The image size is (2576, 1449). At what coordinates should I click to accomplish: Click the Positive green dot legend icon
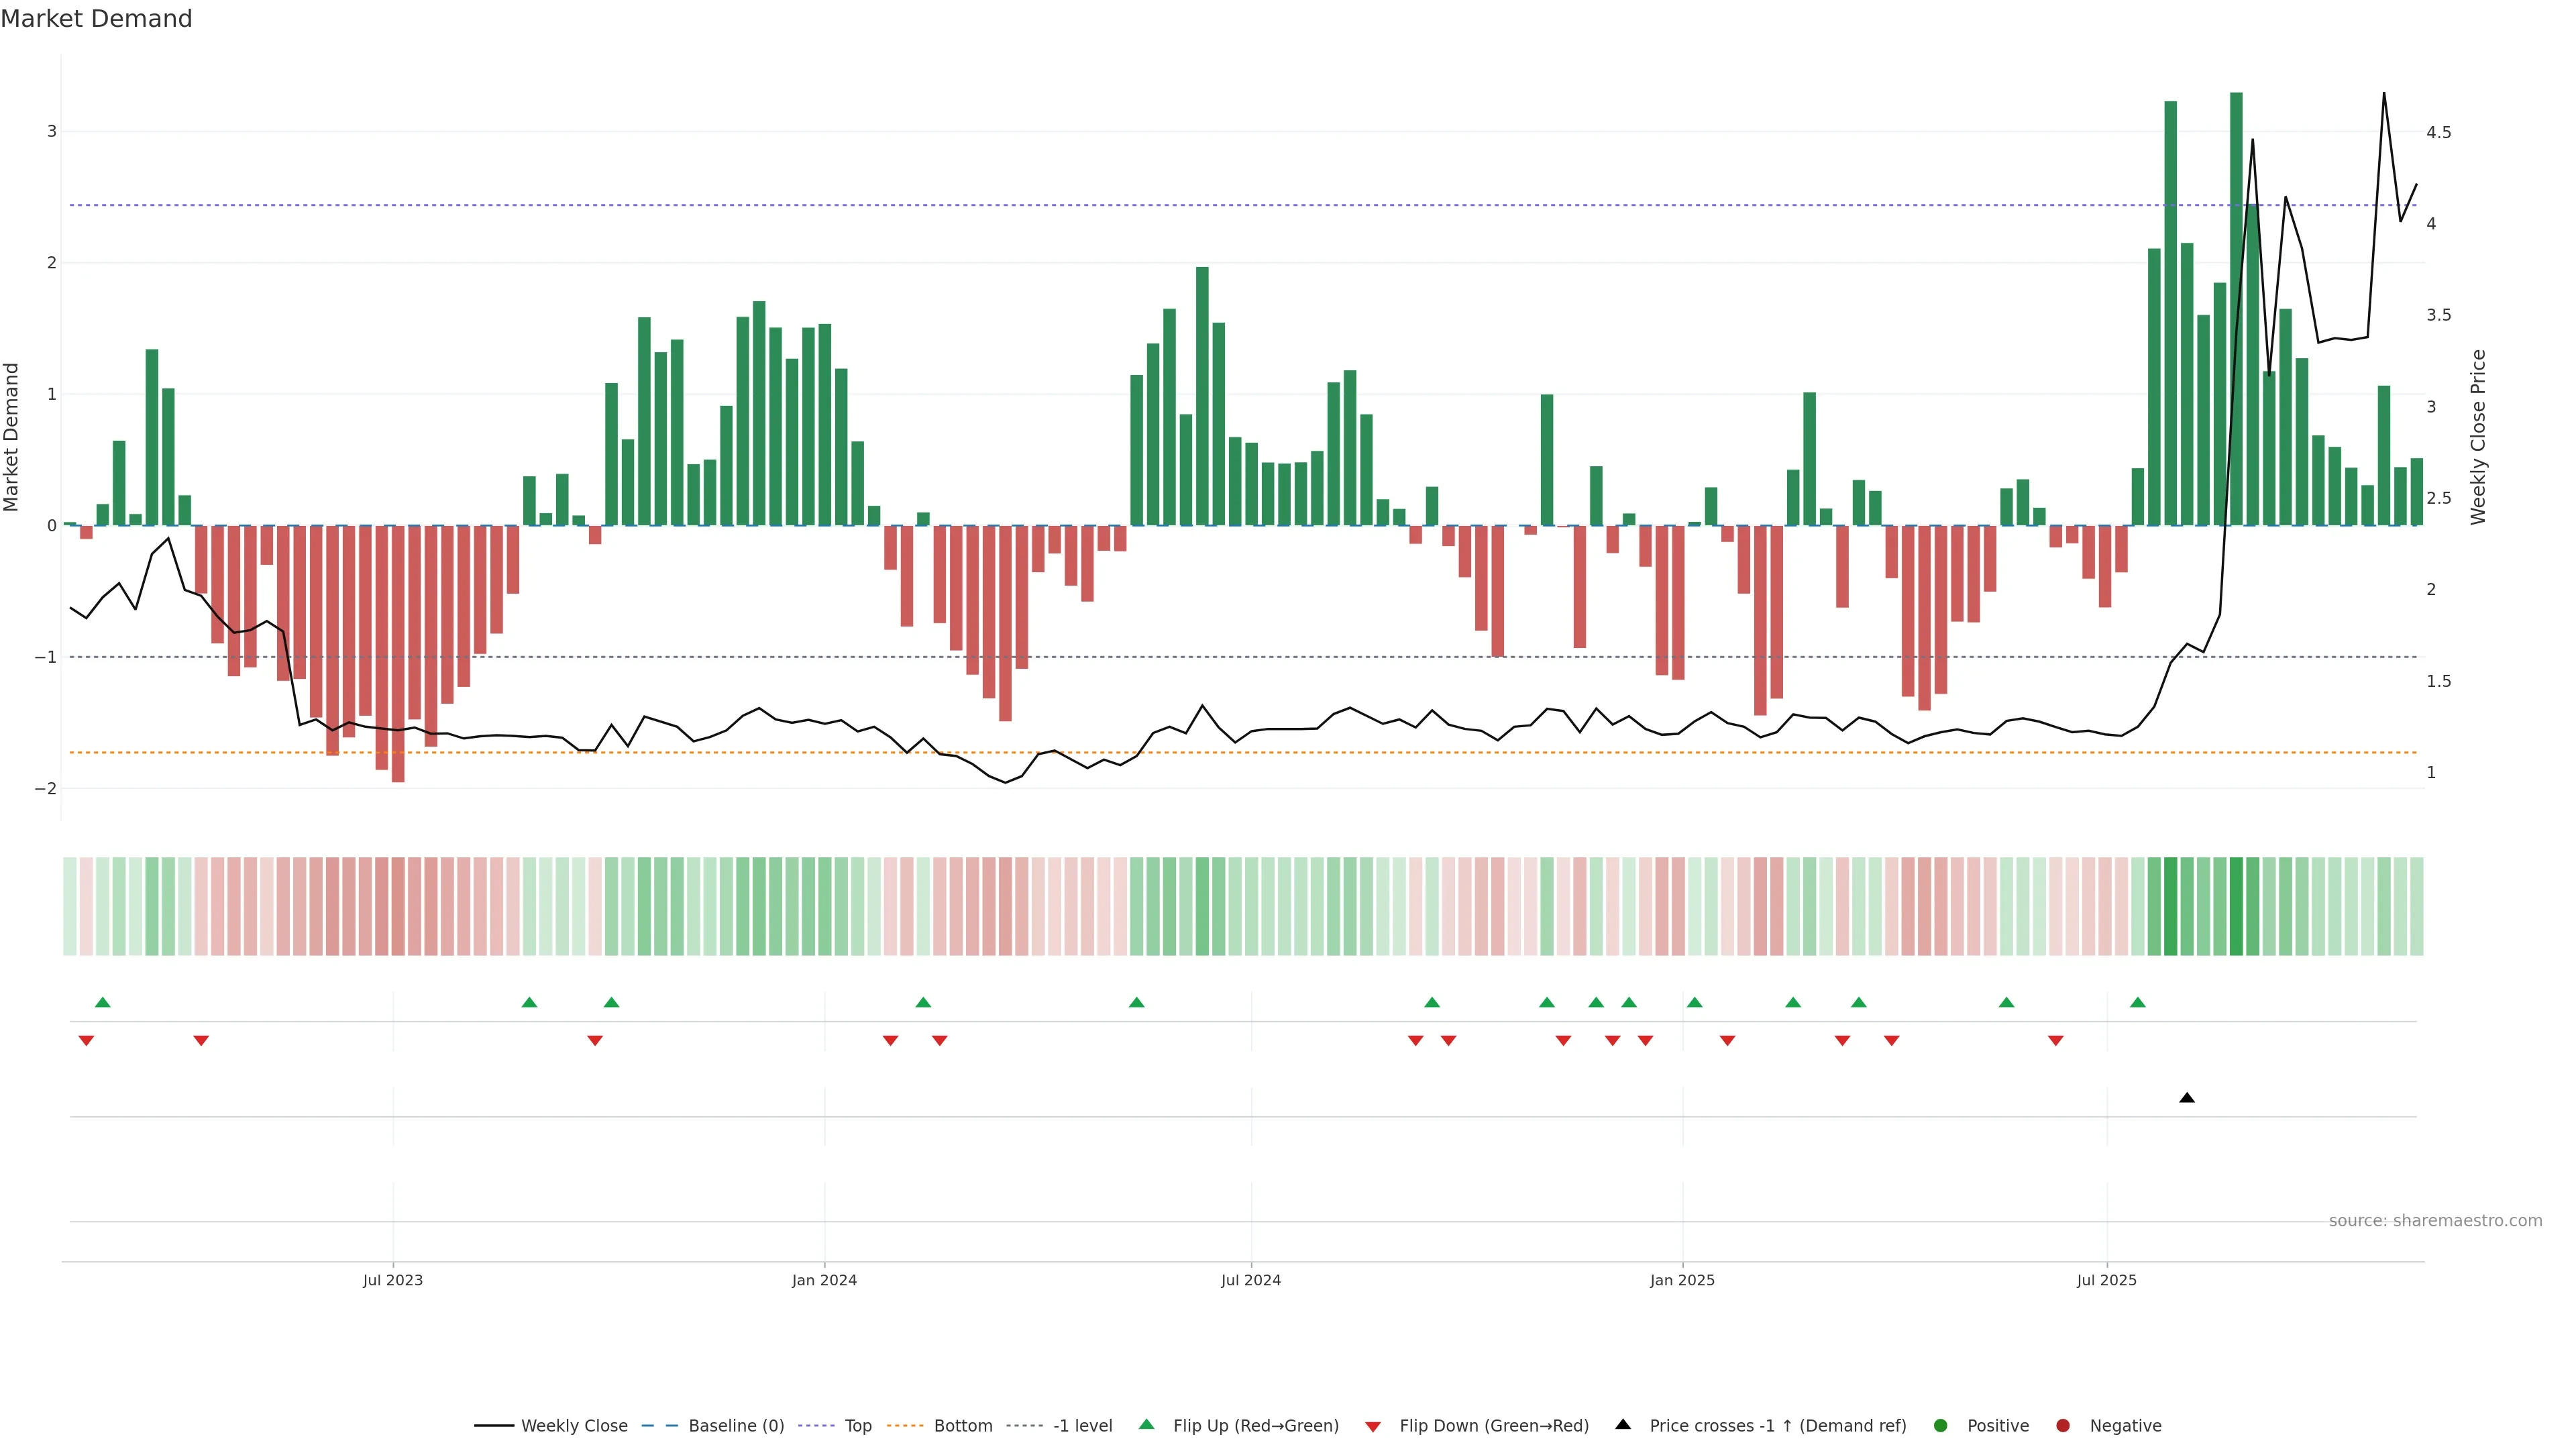pos(1941,1426)
